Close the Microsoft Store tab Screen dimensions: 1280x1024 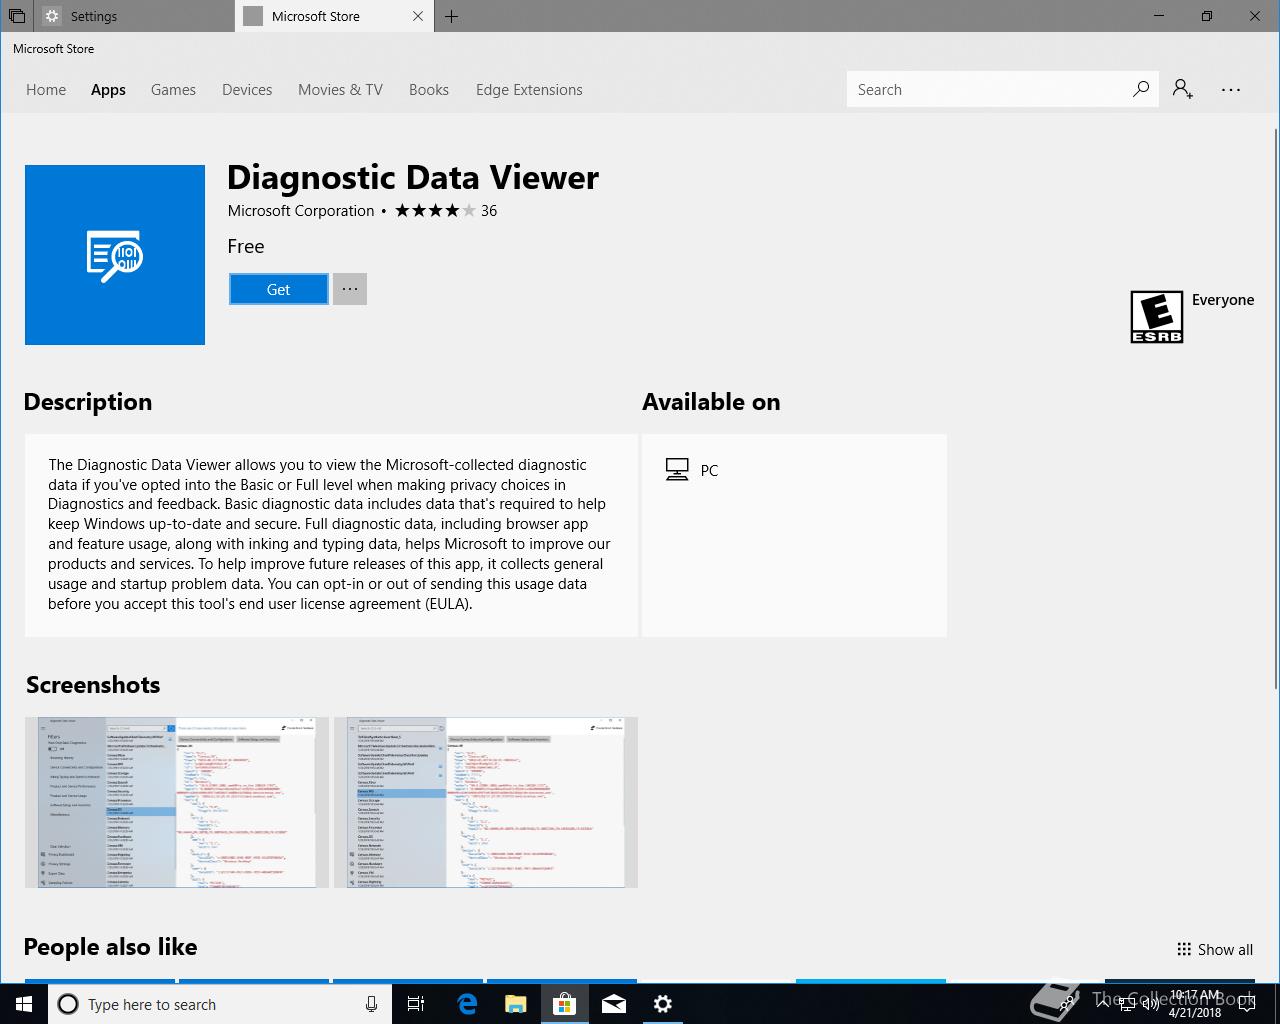tap(418, 16)
